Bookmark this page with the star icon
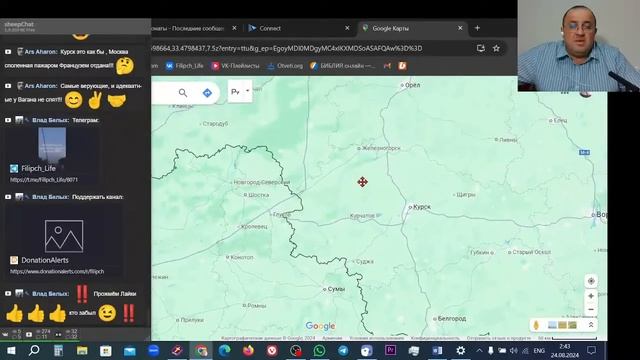The height and width of the screenshot is (360, 640). point(496,49)
